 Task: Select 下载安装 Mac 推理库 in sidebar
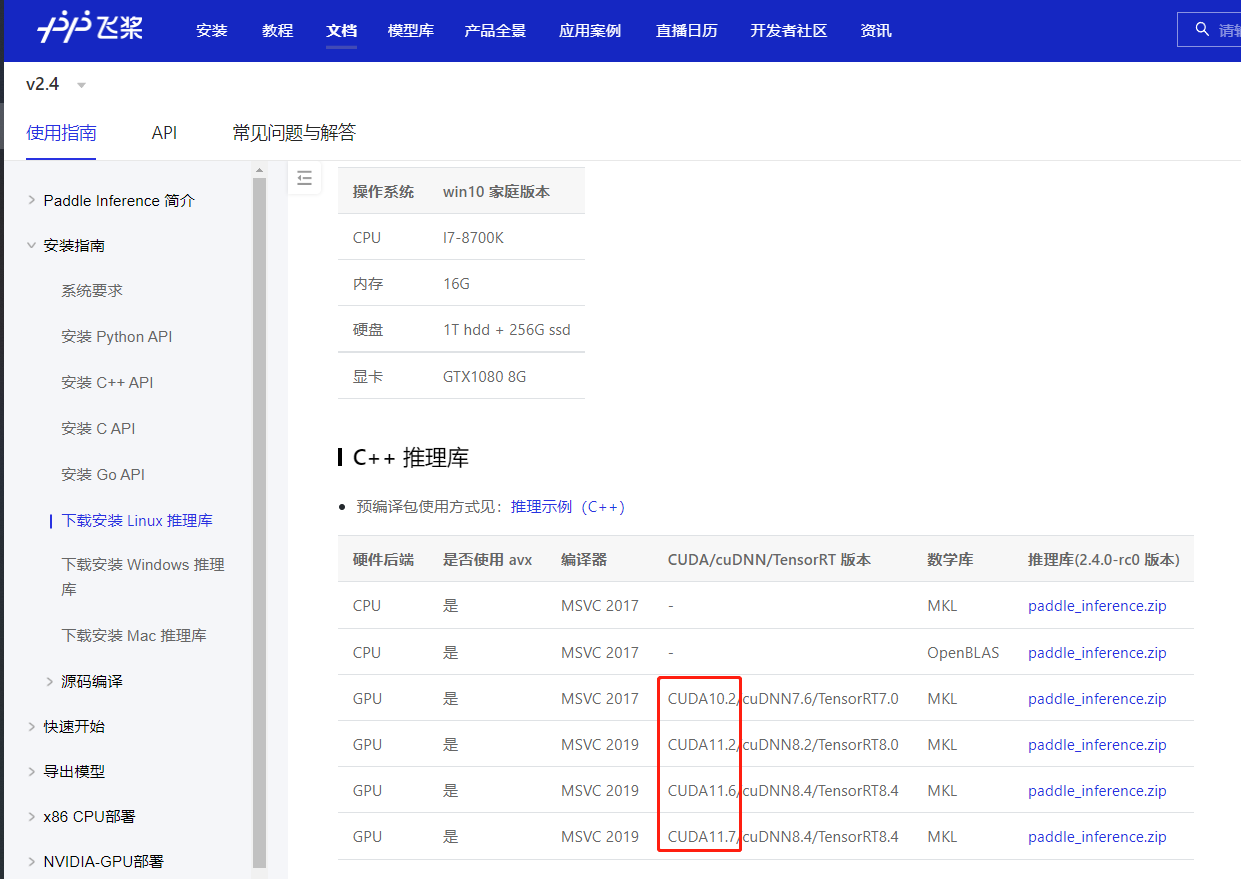pos(134,635)
